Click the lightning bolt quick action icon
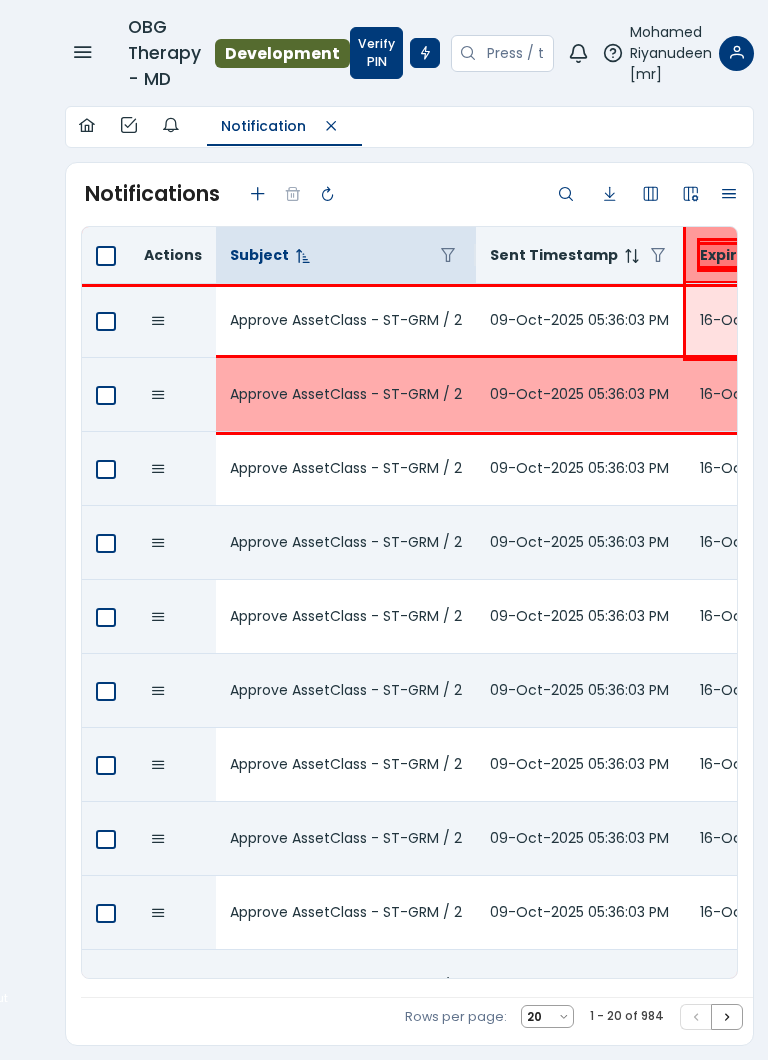The height and width of the screenshot is (1060, 768). pyautogui.click(x=425, y=53)
